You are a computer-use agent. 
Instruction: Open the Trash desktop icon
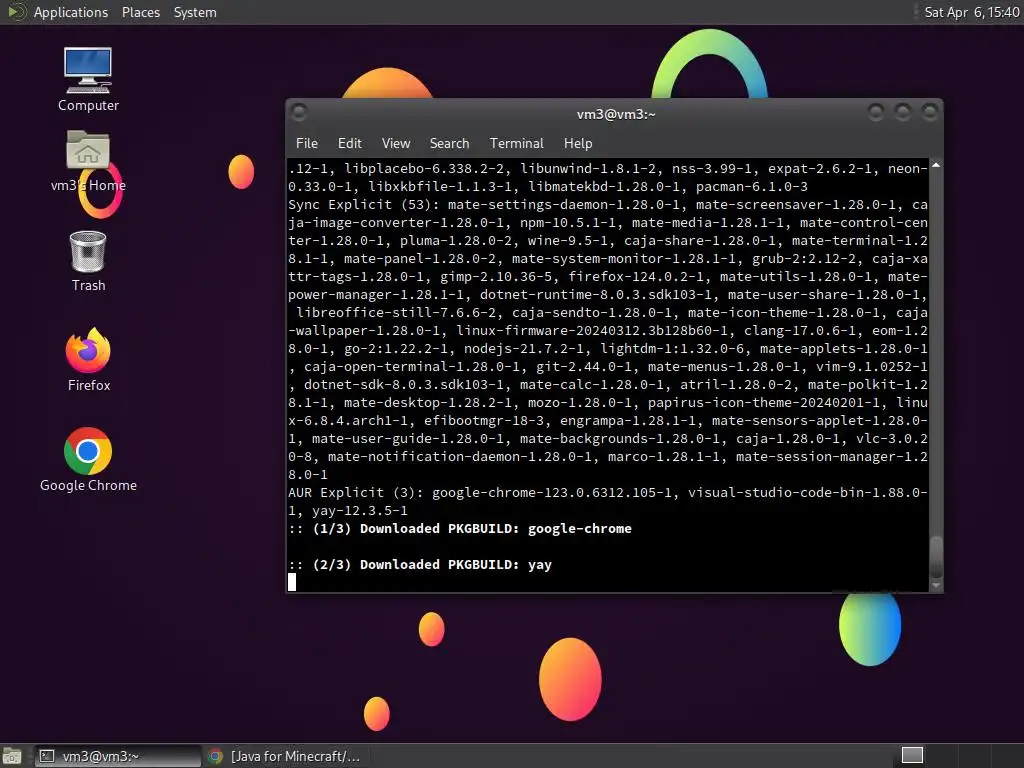pos(88,261)
